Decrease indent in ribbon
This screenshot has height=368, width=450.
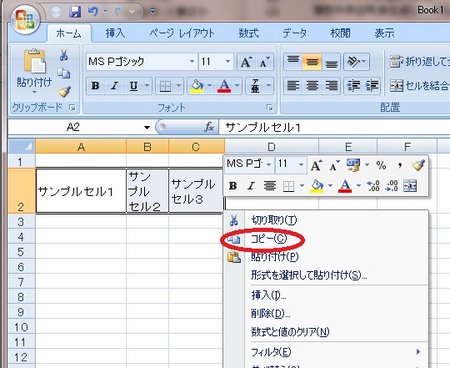(x=353, y=86)
